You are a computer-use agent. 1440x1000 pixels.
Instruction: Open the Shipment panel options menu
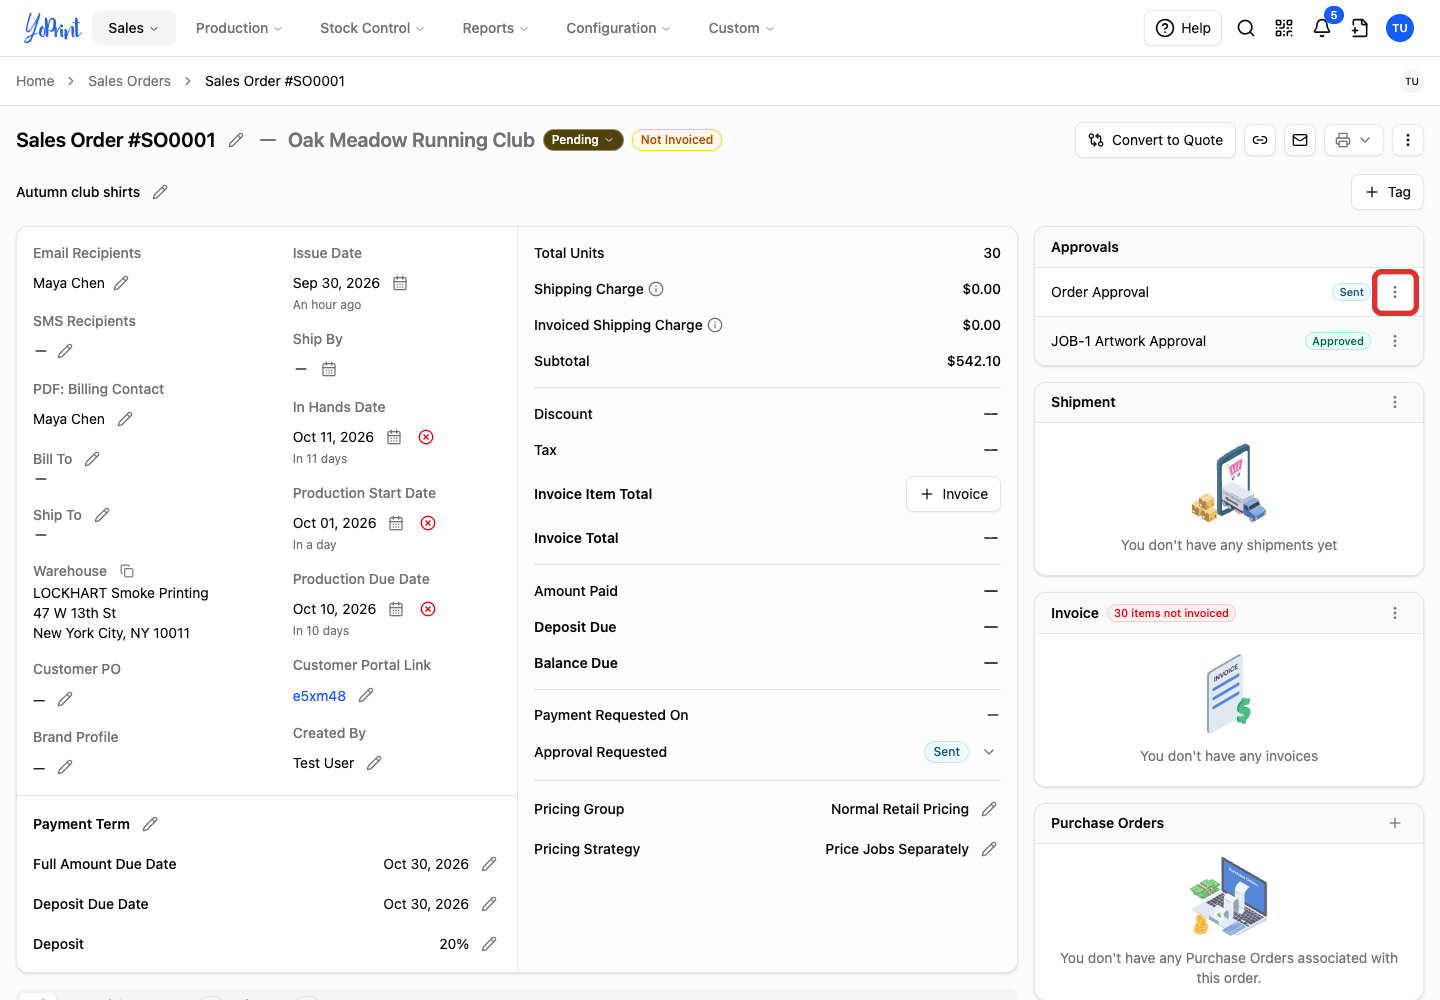(1395, 402)
